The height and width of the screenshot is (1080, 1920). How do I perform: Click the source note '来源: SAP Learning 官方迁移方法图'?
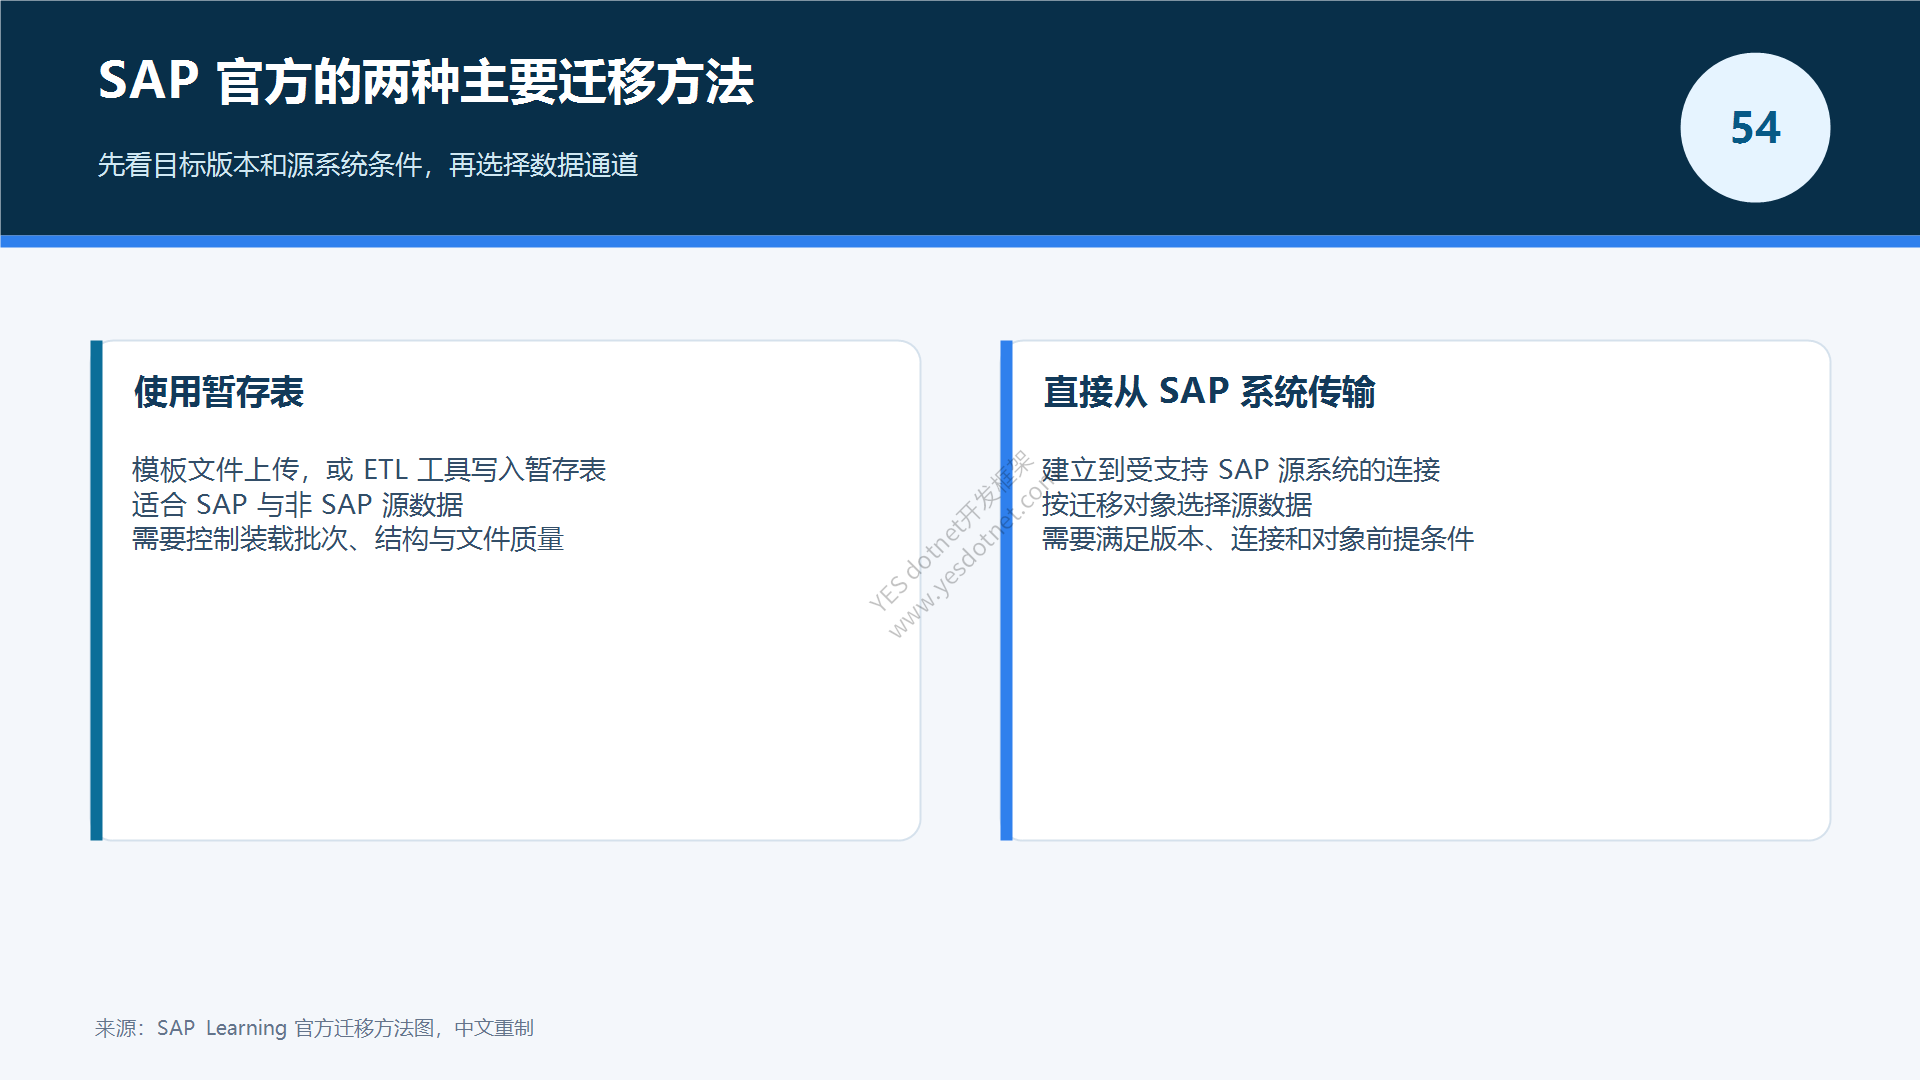(x=265, y=1028)
